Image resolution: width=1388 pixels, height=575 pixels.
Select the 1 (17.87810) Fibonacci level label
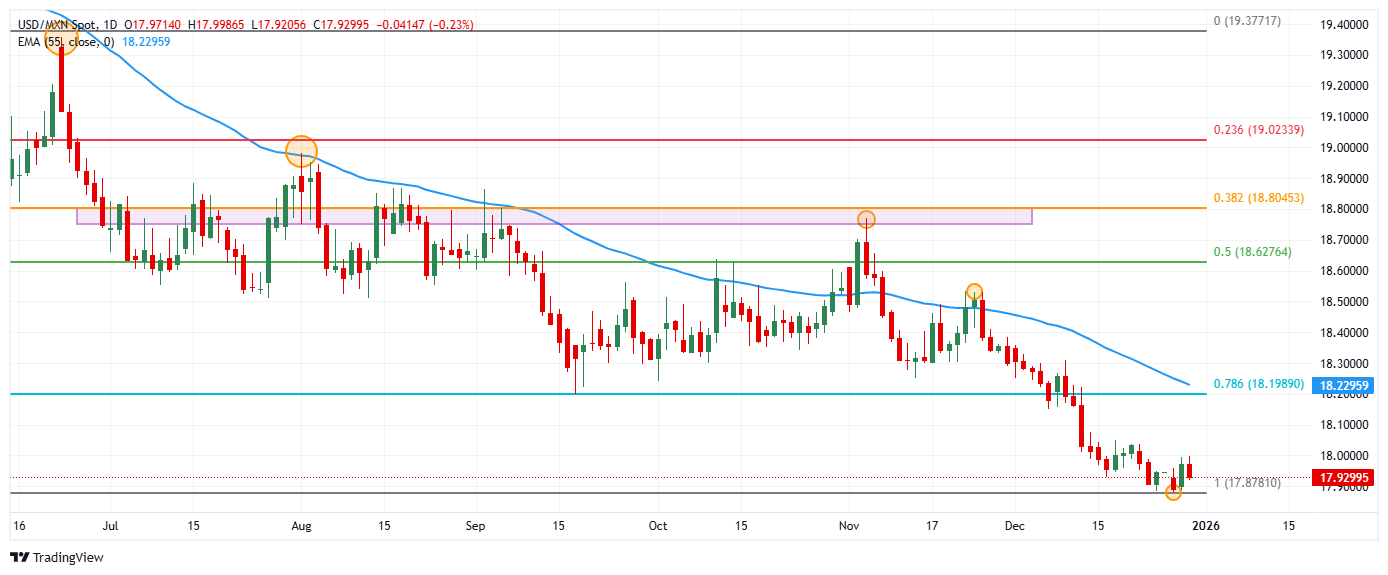(x=1248, y=483)
